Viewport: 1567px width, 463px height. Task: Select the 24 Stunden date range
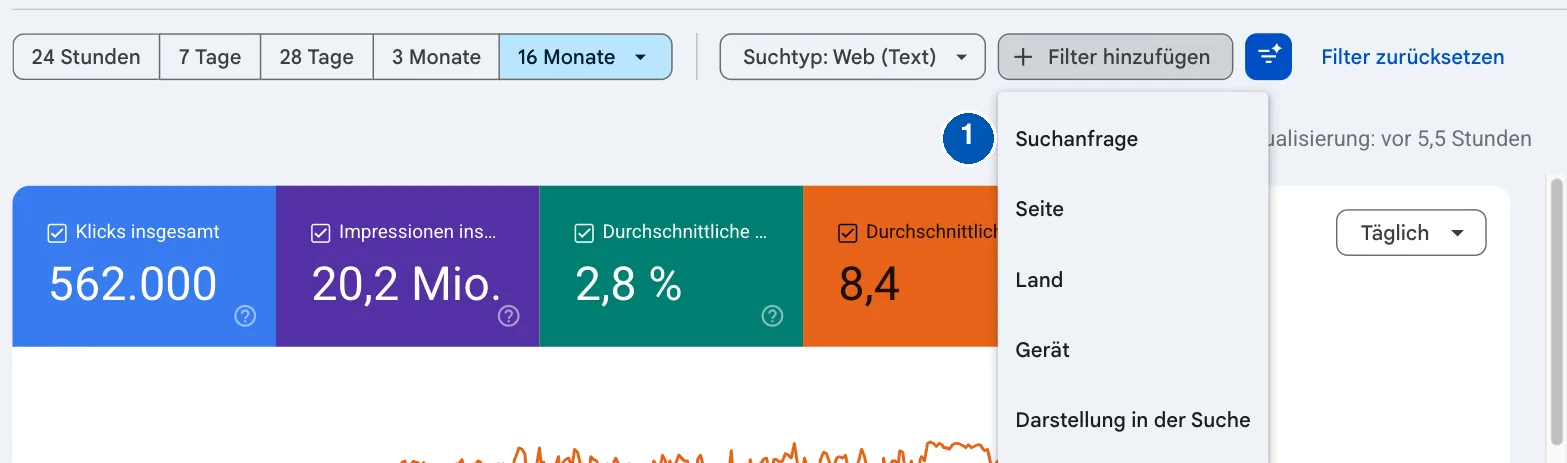point(86,57)
